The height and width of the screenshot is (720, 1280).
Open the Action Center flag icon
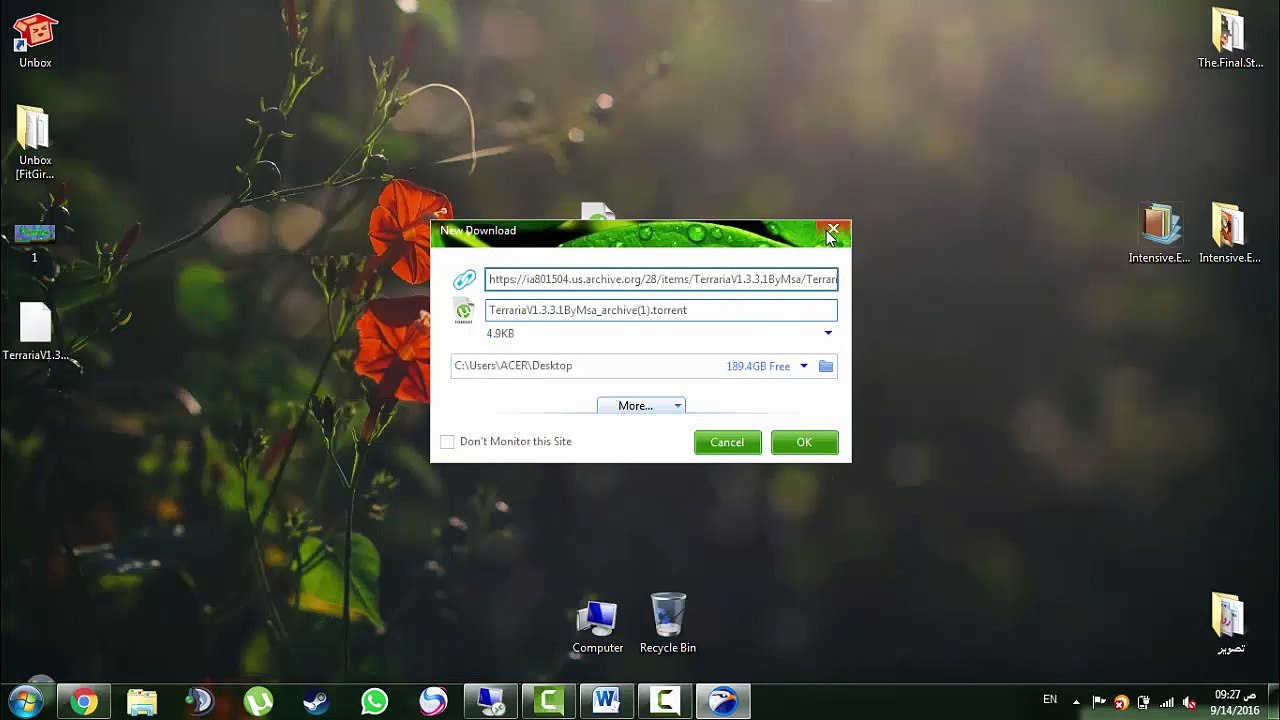click(1099, 702)
